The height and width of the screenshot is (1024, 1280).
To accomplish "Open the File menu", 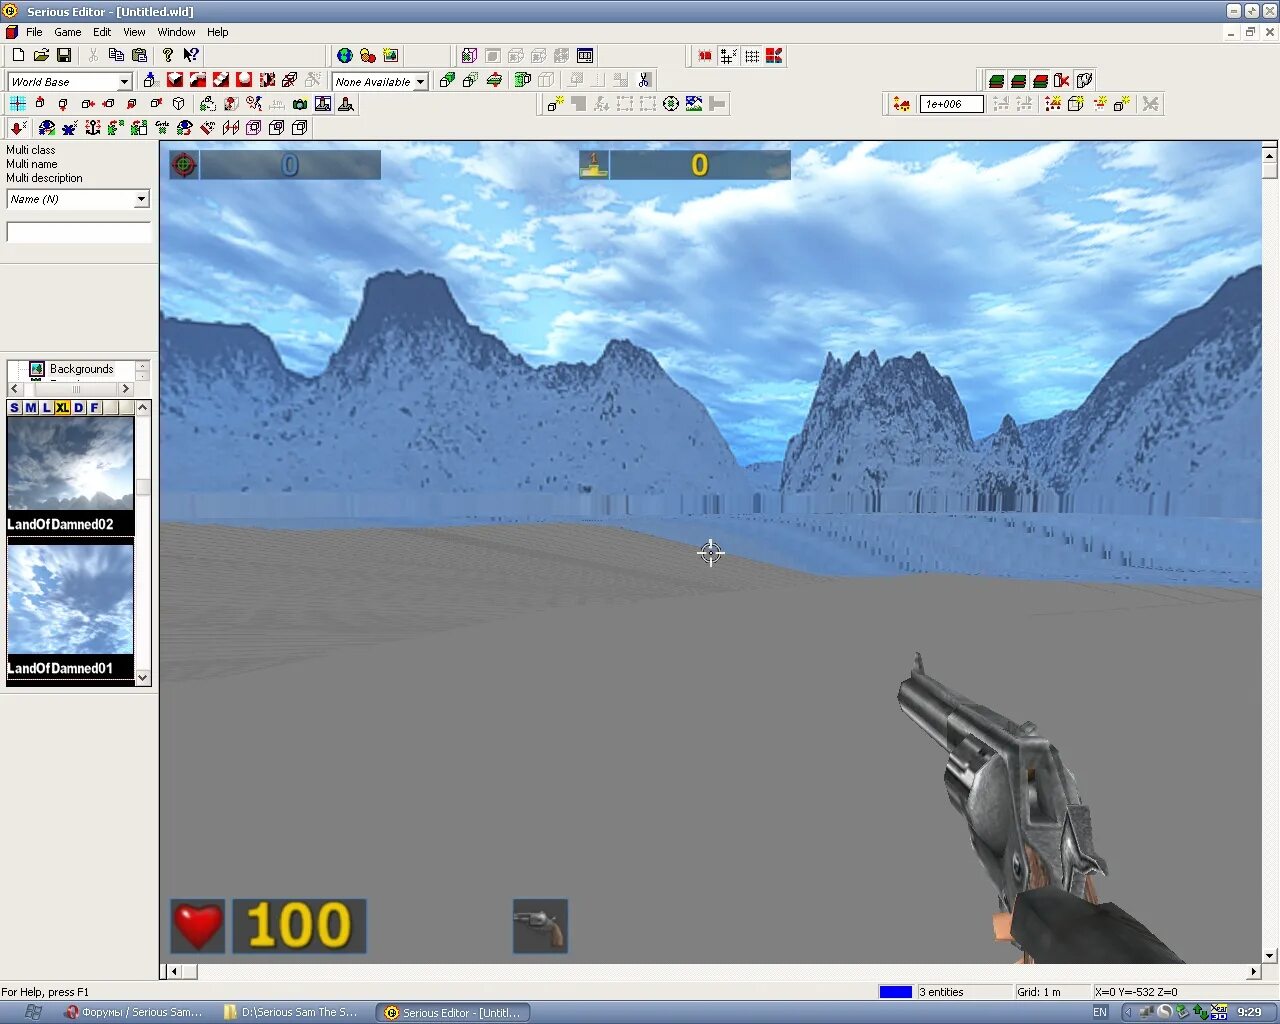I will [x=34, y=32].
